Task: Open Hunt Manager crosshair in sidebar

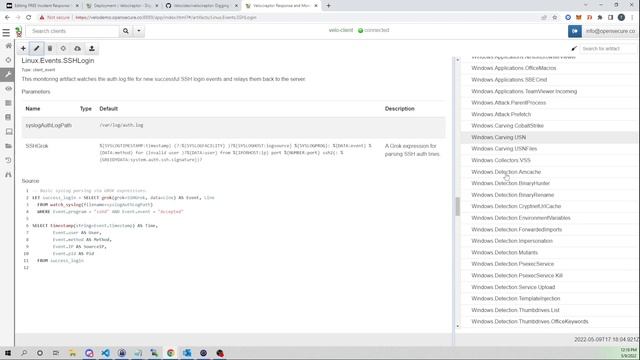Action: [x=8, y=60]
